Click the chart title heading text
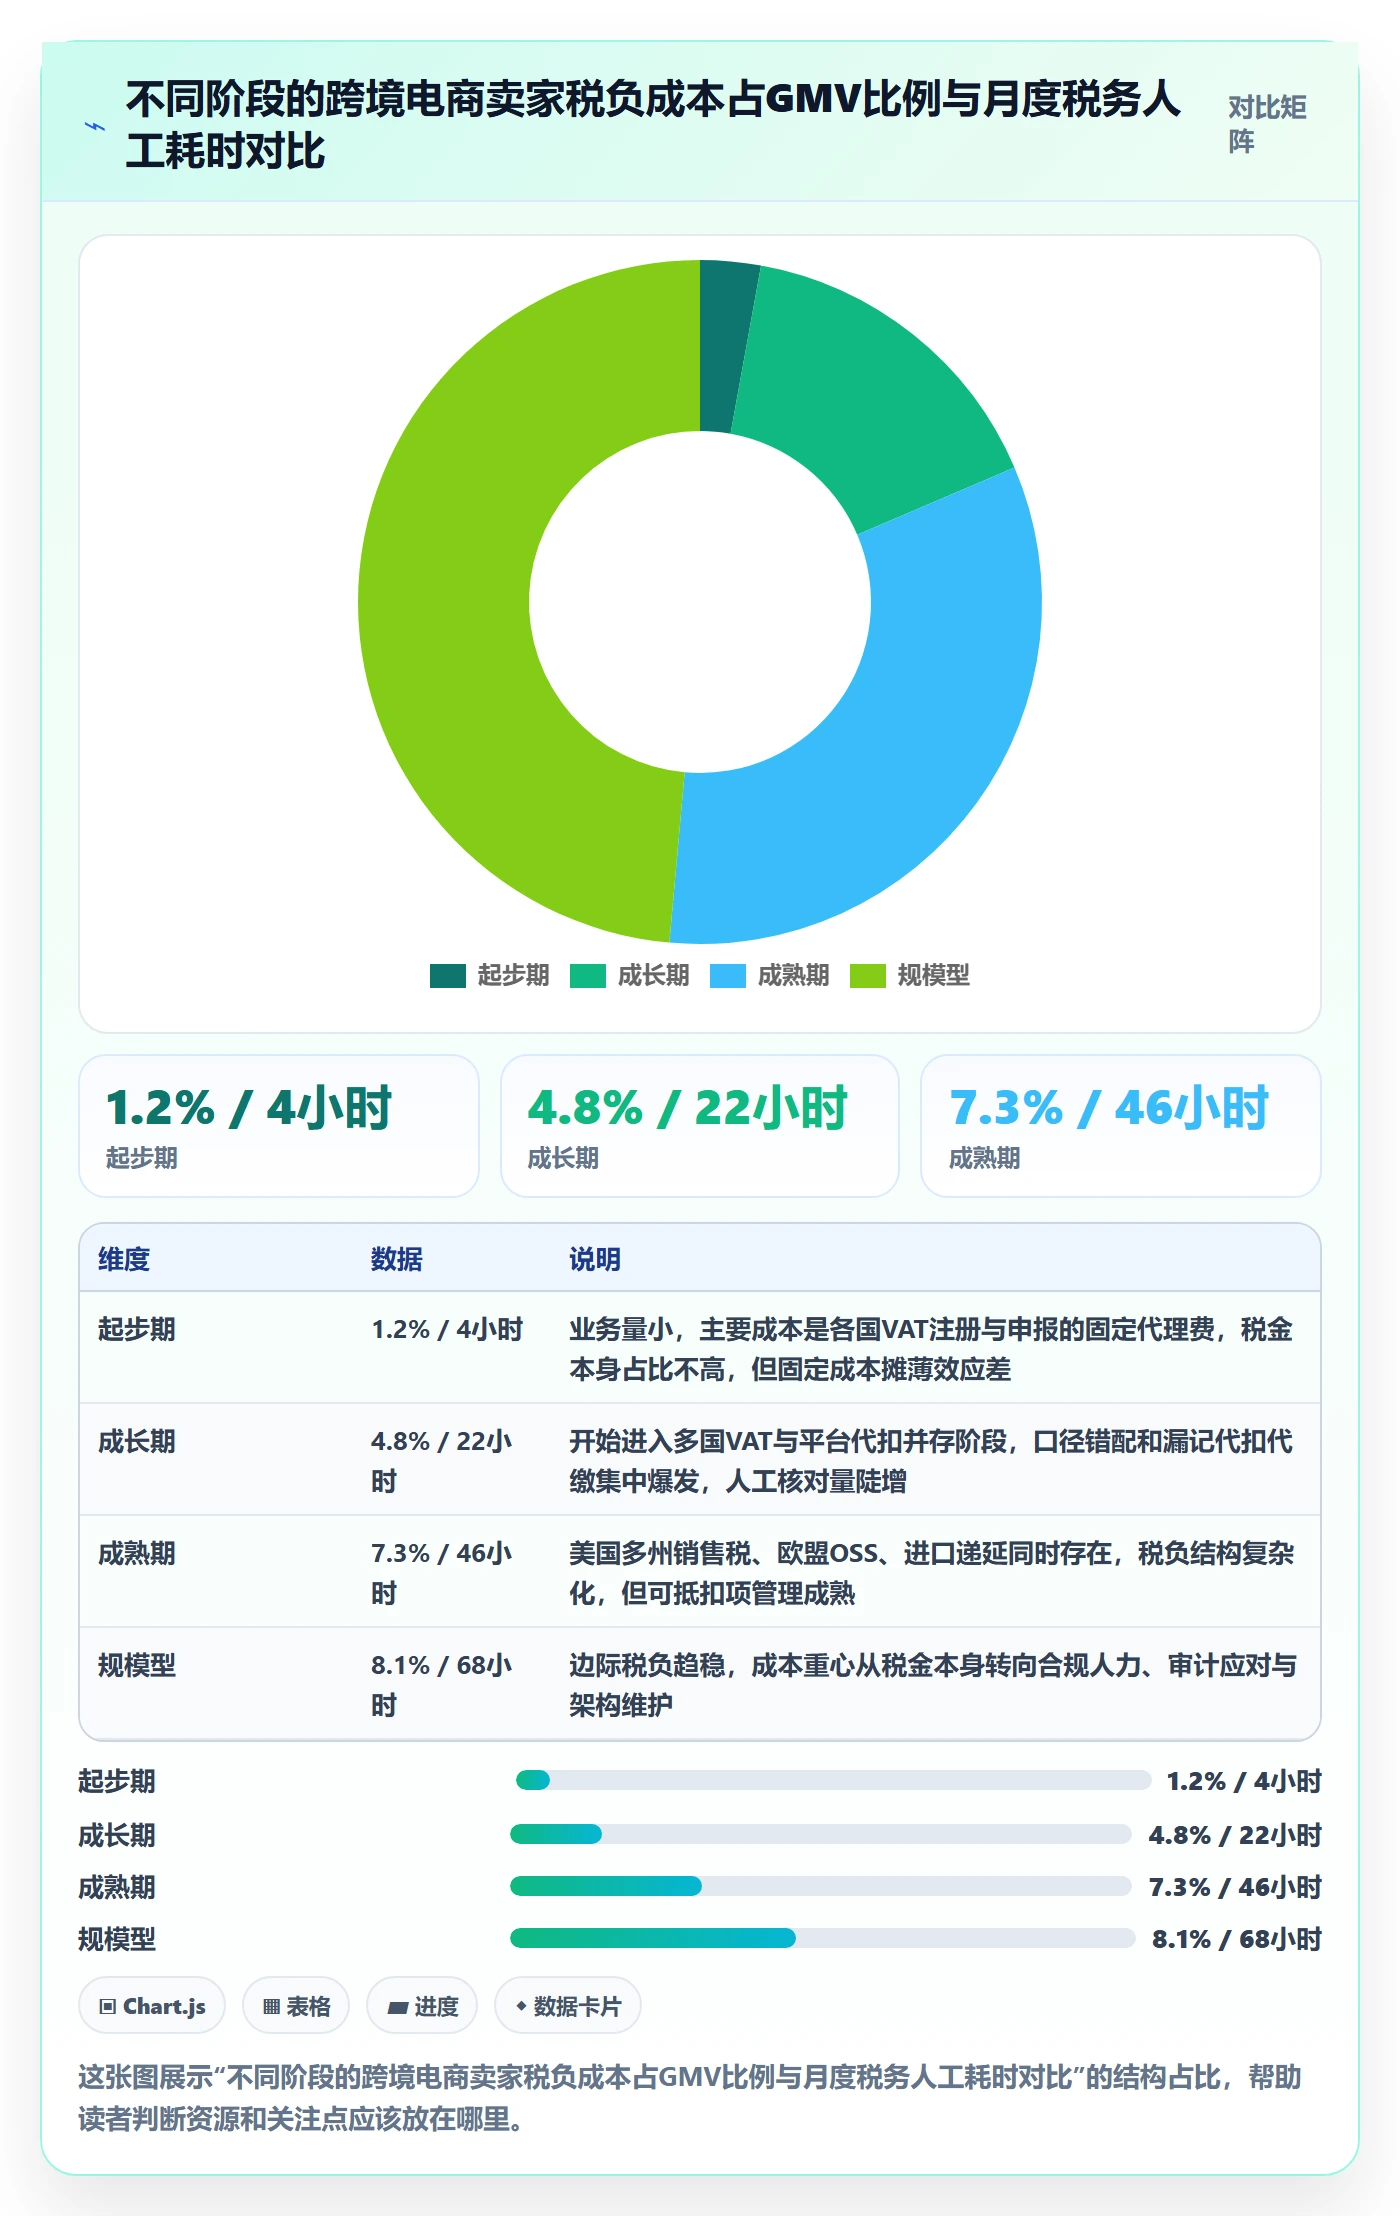Screen dimensions: 1400x2216 pyautogui.click(x=653, y=125)
